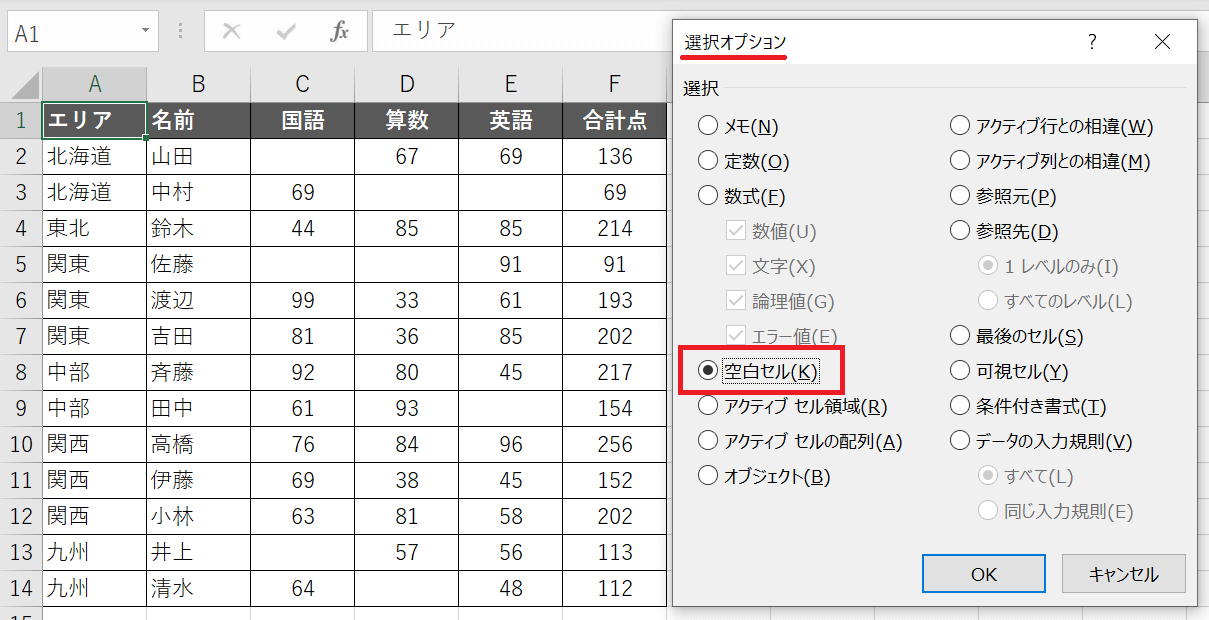Click the 合計点 header cell
Screen dimensions: 1209x620
614,121
